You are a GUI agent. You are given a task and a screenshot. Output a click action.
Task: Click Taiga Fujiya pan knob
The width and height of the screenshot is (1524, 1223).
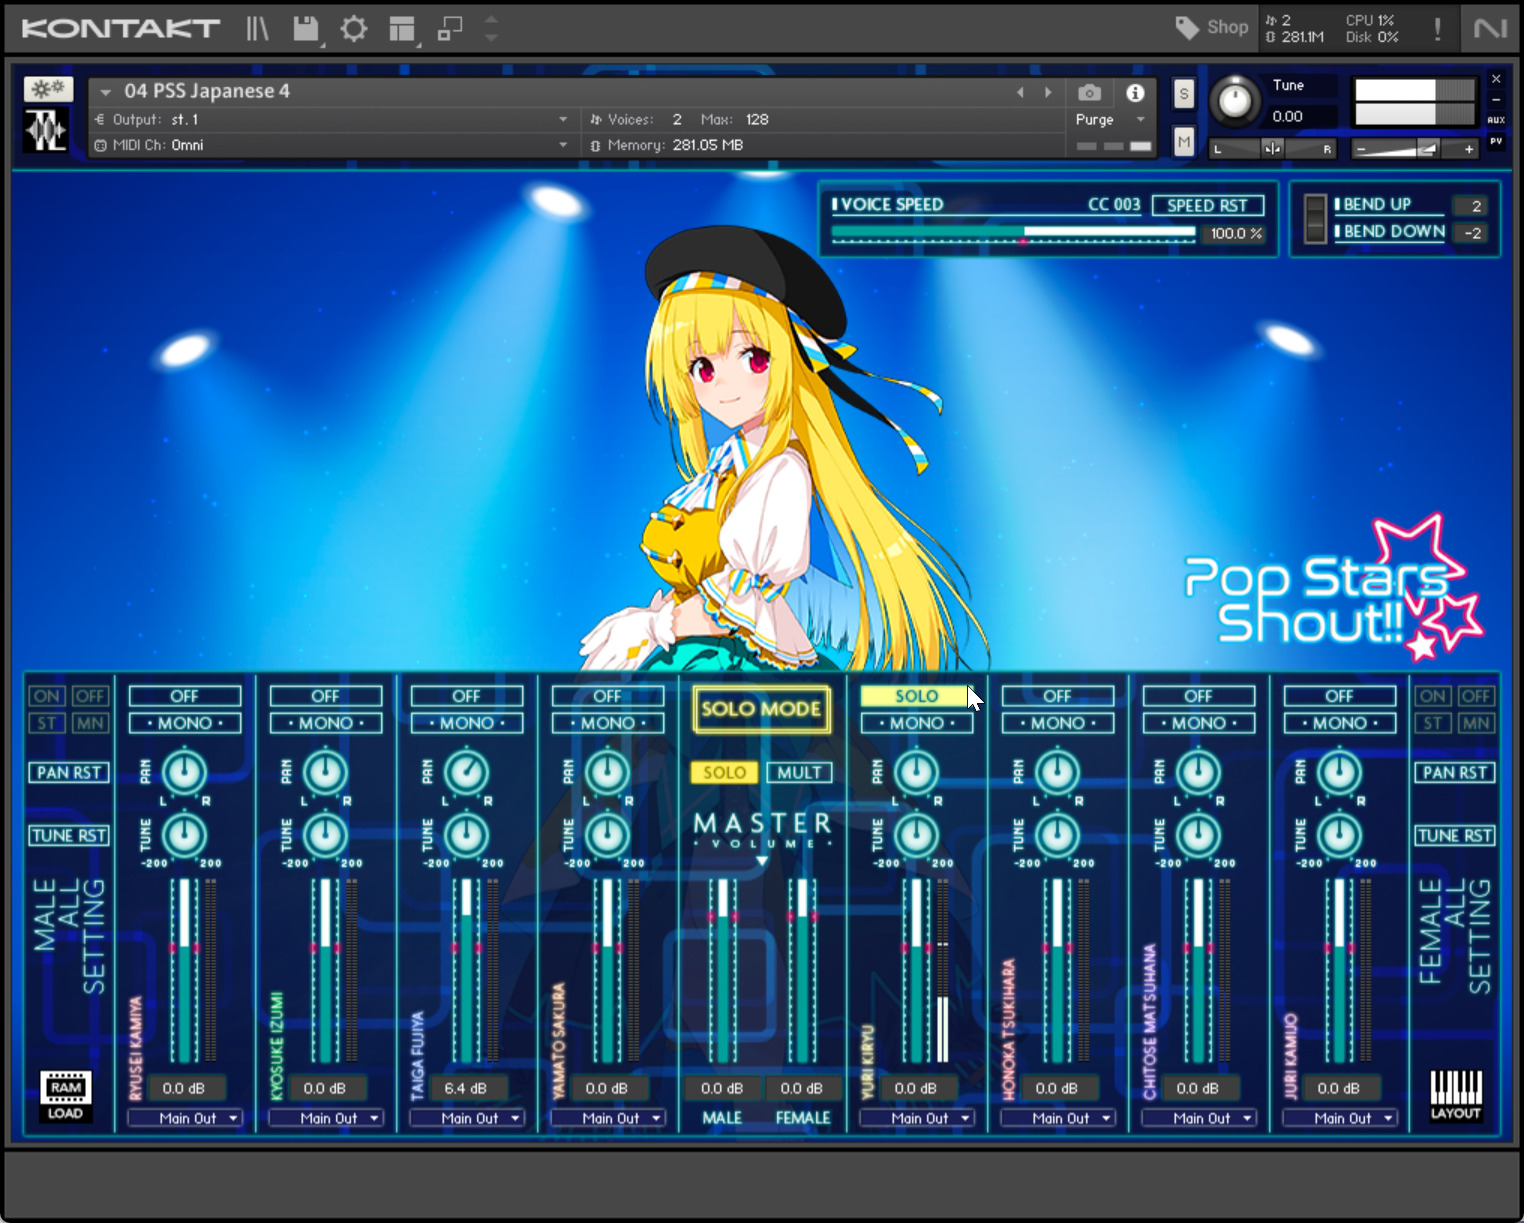click(467, 772)
